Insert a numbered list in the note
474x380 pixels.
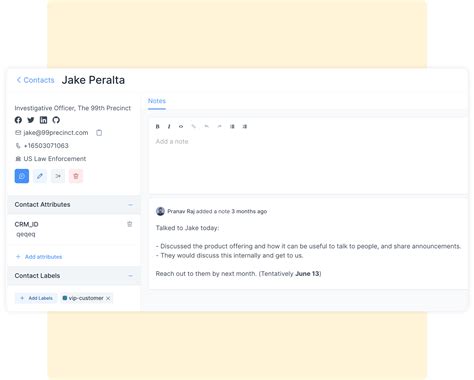pyautogui.click(x=245, y=126)
